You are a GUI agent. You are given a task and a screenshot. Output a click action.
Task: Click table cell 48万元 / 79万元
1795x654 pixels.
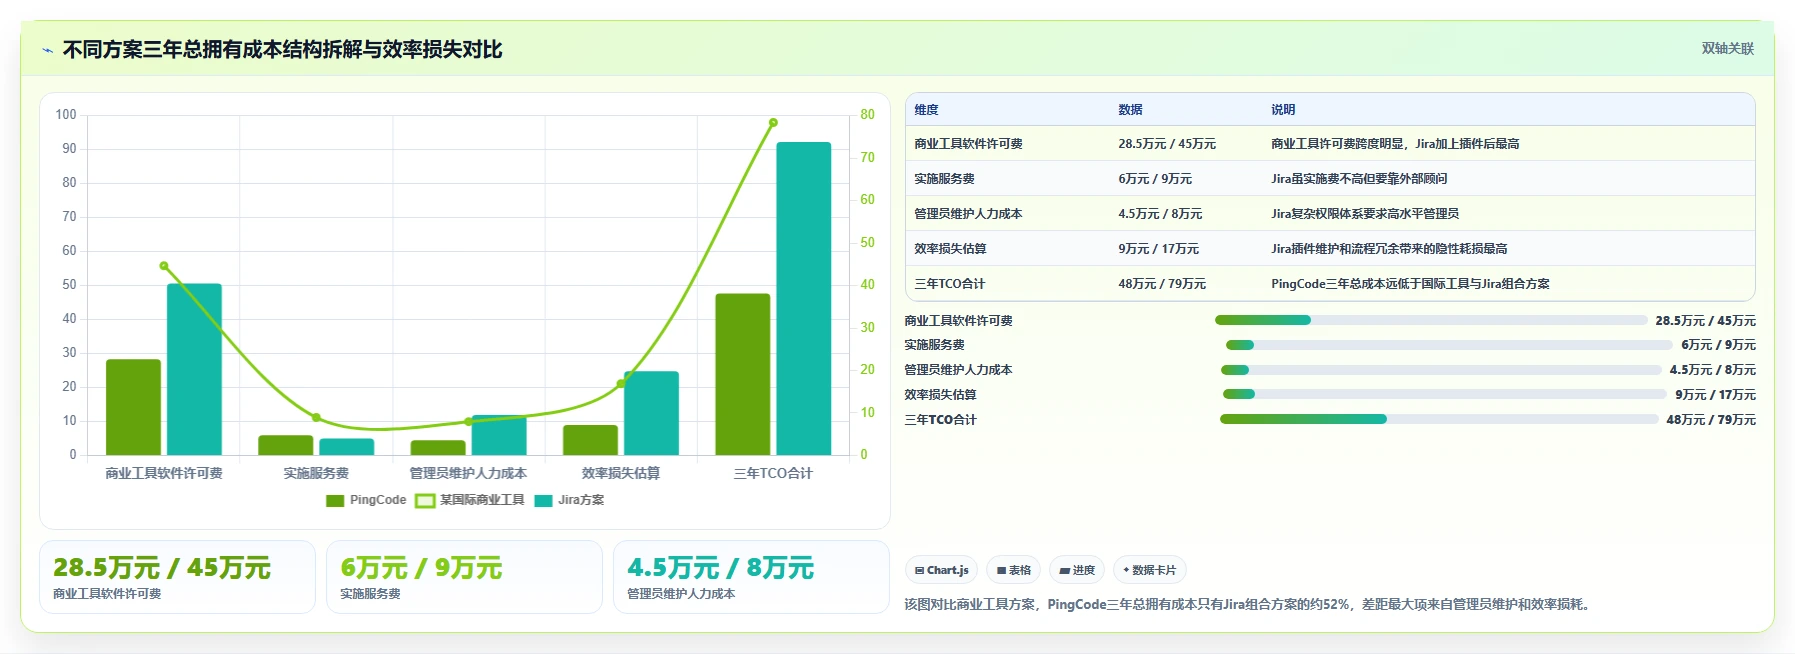pyautogui.click(x=1162, y=284)
